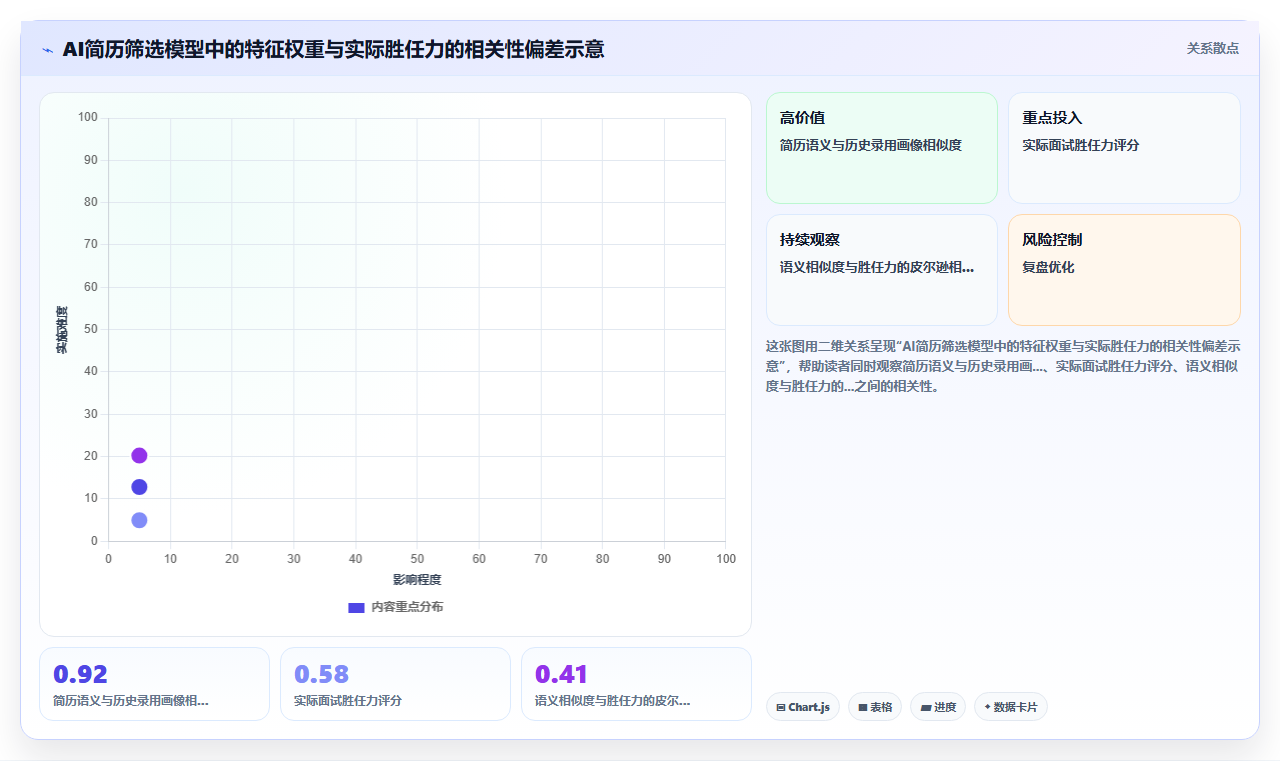Screen dimensions: 1280x761
Task: Click the y-axis tick label 100
Action: tap(88, 118)
